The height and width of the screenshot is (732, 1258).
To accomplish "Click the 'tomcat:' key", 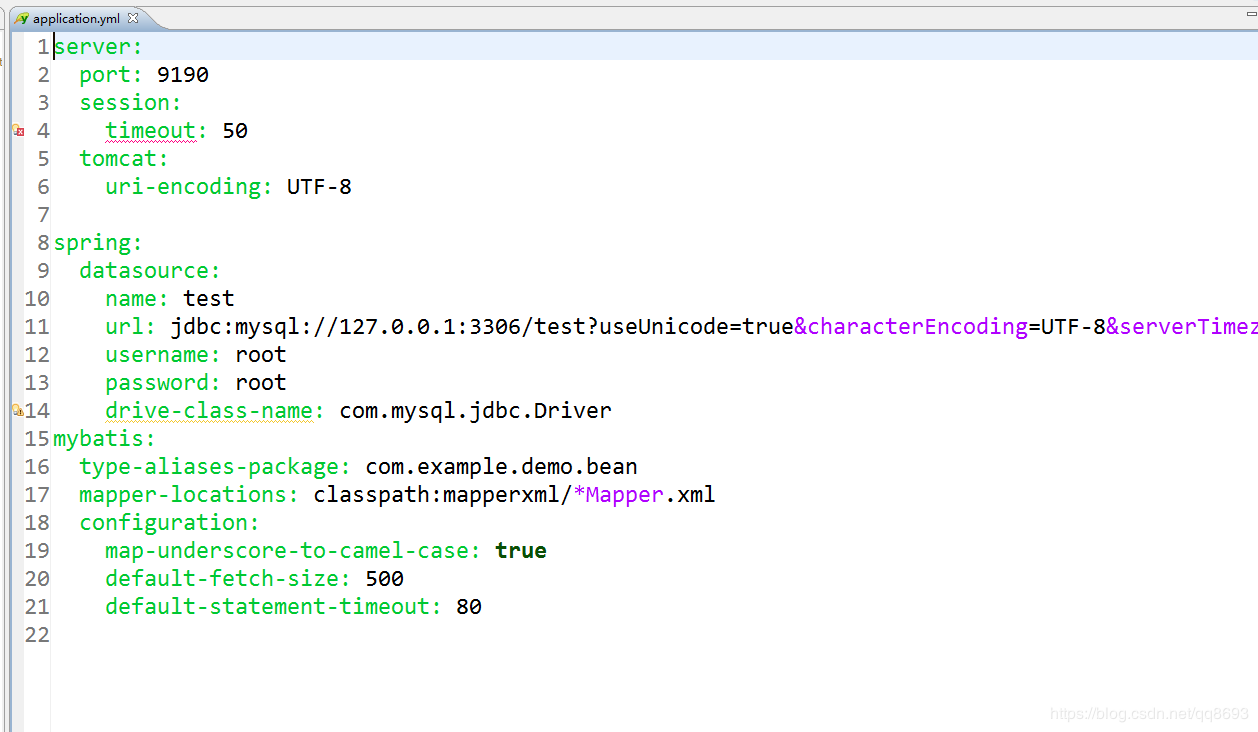I will [x=125, y=159].
